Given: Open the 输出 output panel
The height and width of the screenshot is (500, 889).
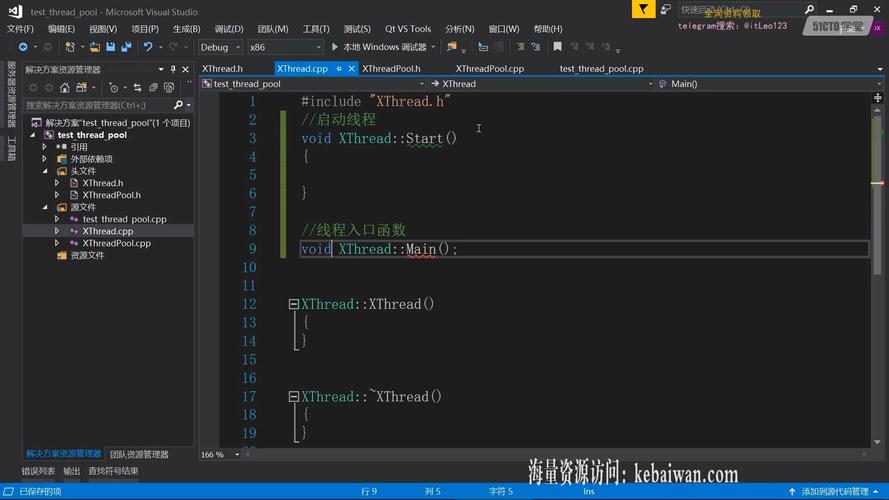Looking at the screenshot, I should click(x=71, y=471).
